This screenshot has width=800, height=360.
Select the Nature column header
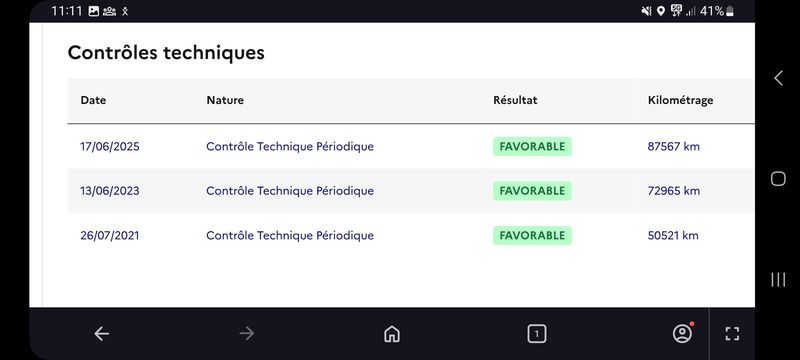pos(225,100)
